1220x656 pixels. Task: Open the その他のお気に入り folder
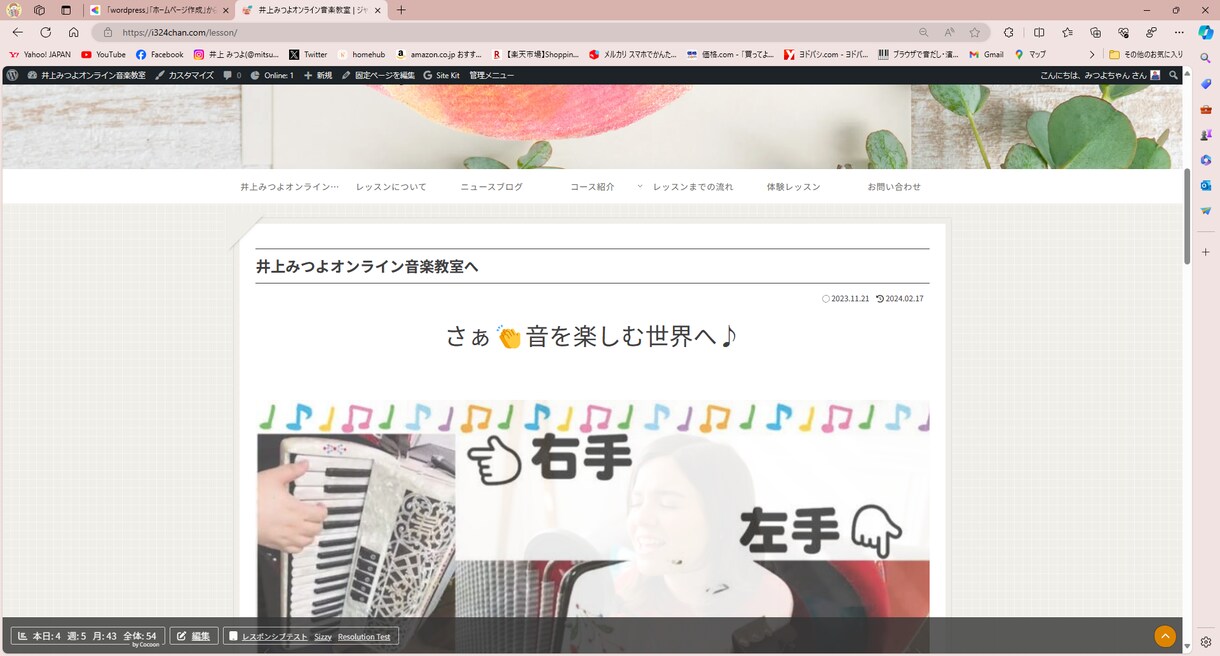pos(1146,54)
